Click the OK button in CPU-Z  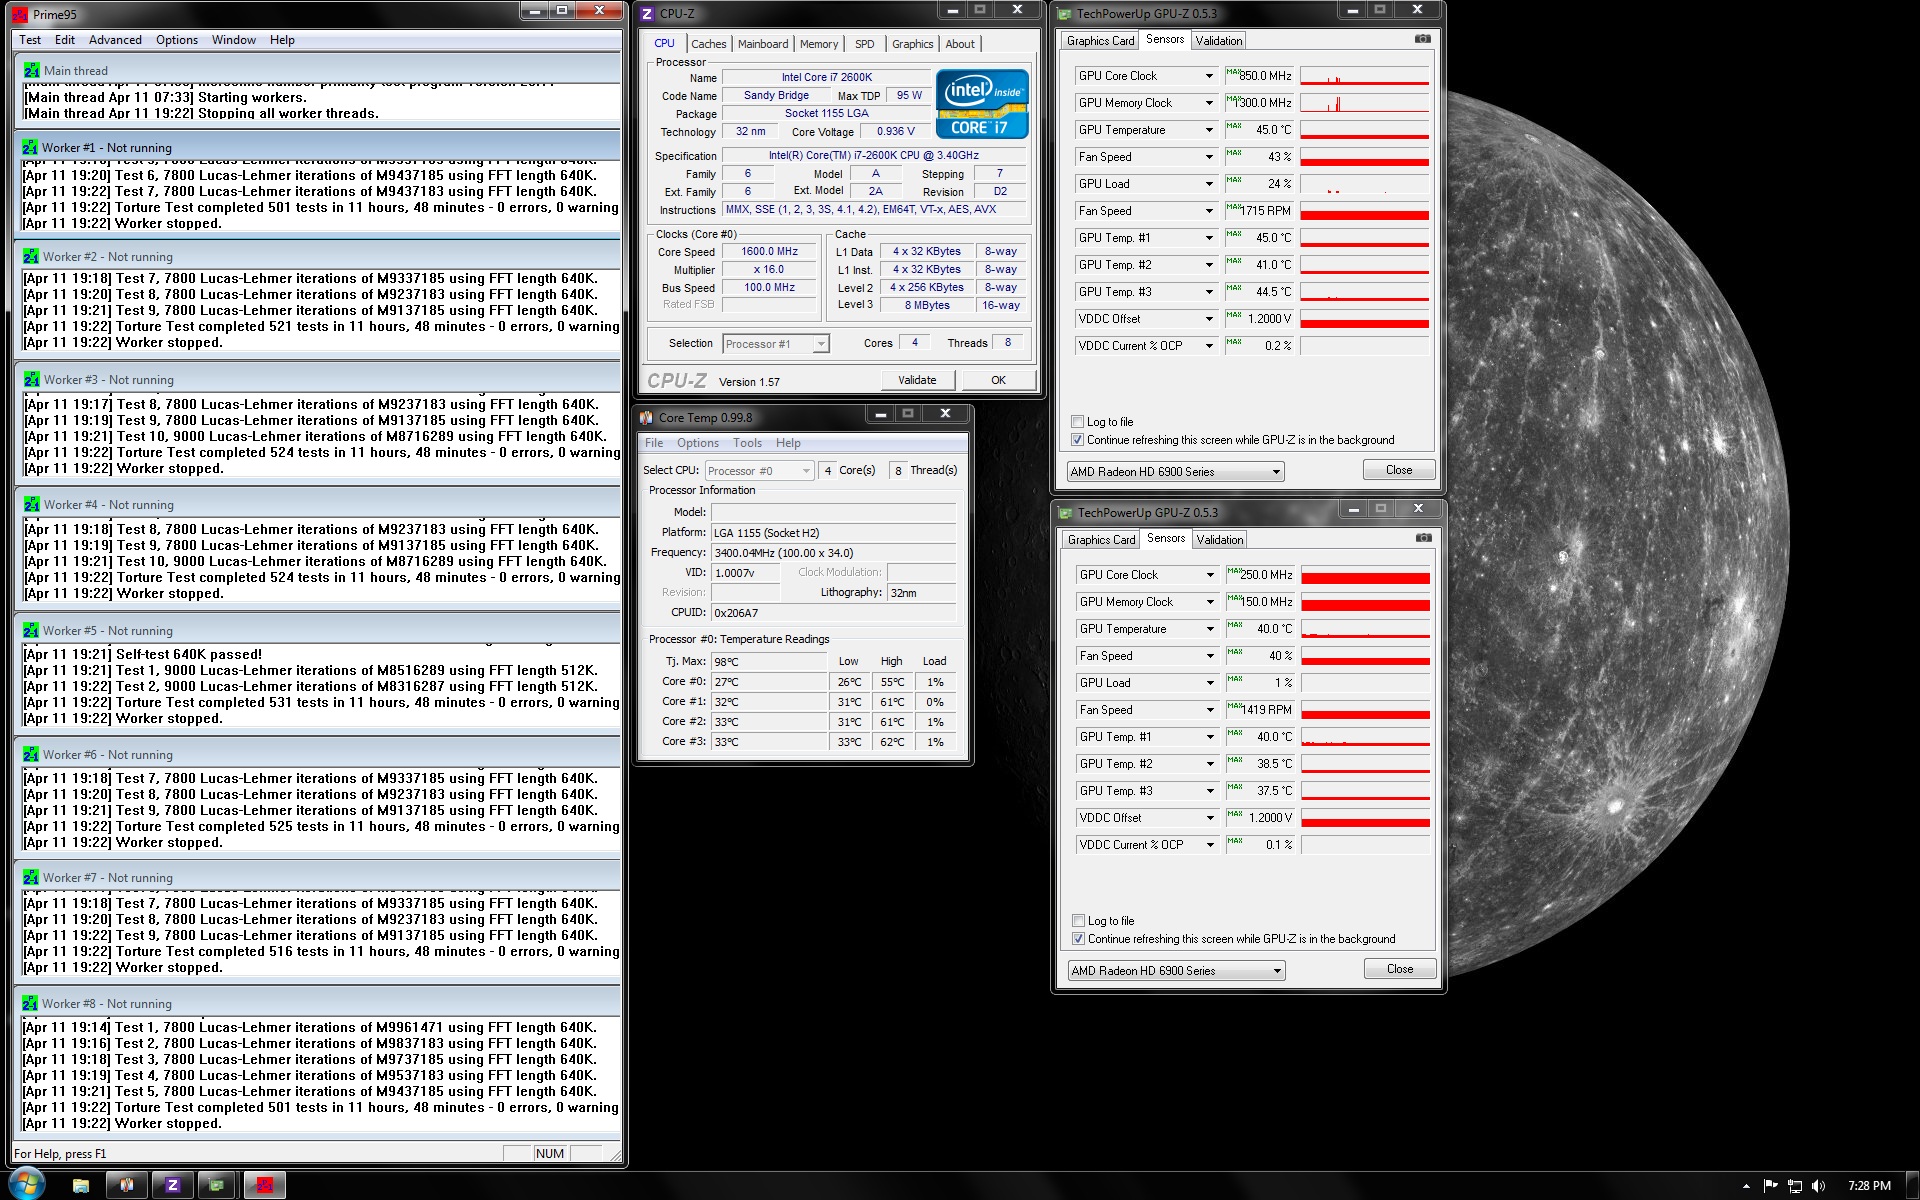998,380
